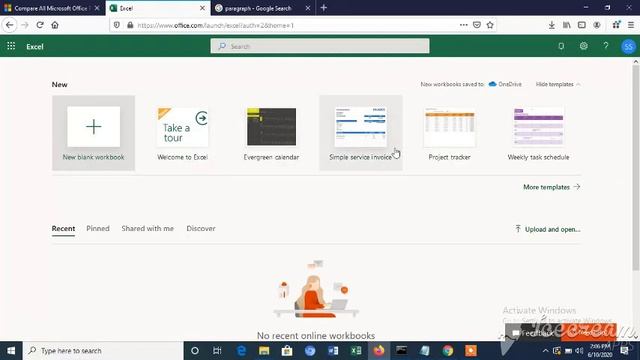640x360 pixels.
Task: Click the taskbar Type here to search box
Action: pyautogui.click(x=103, y=351)
